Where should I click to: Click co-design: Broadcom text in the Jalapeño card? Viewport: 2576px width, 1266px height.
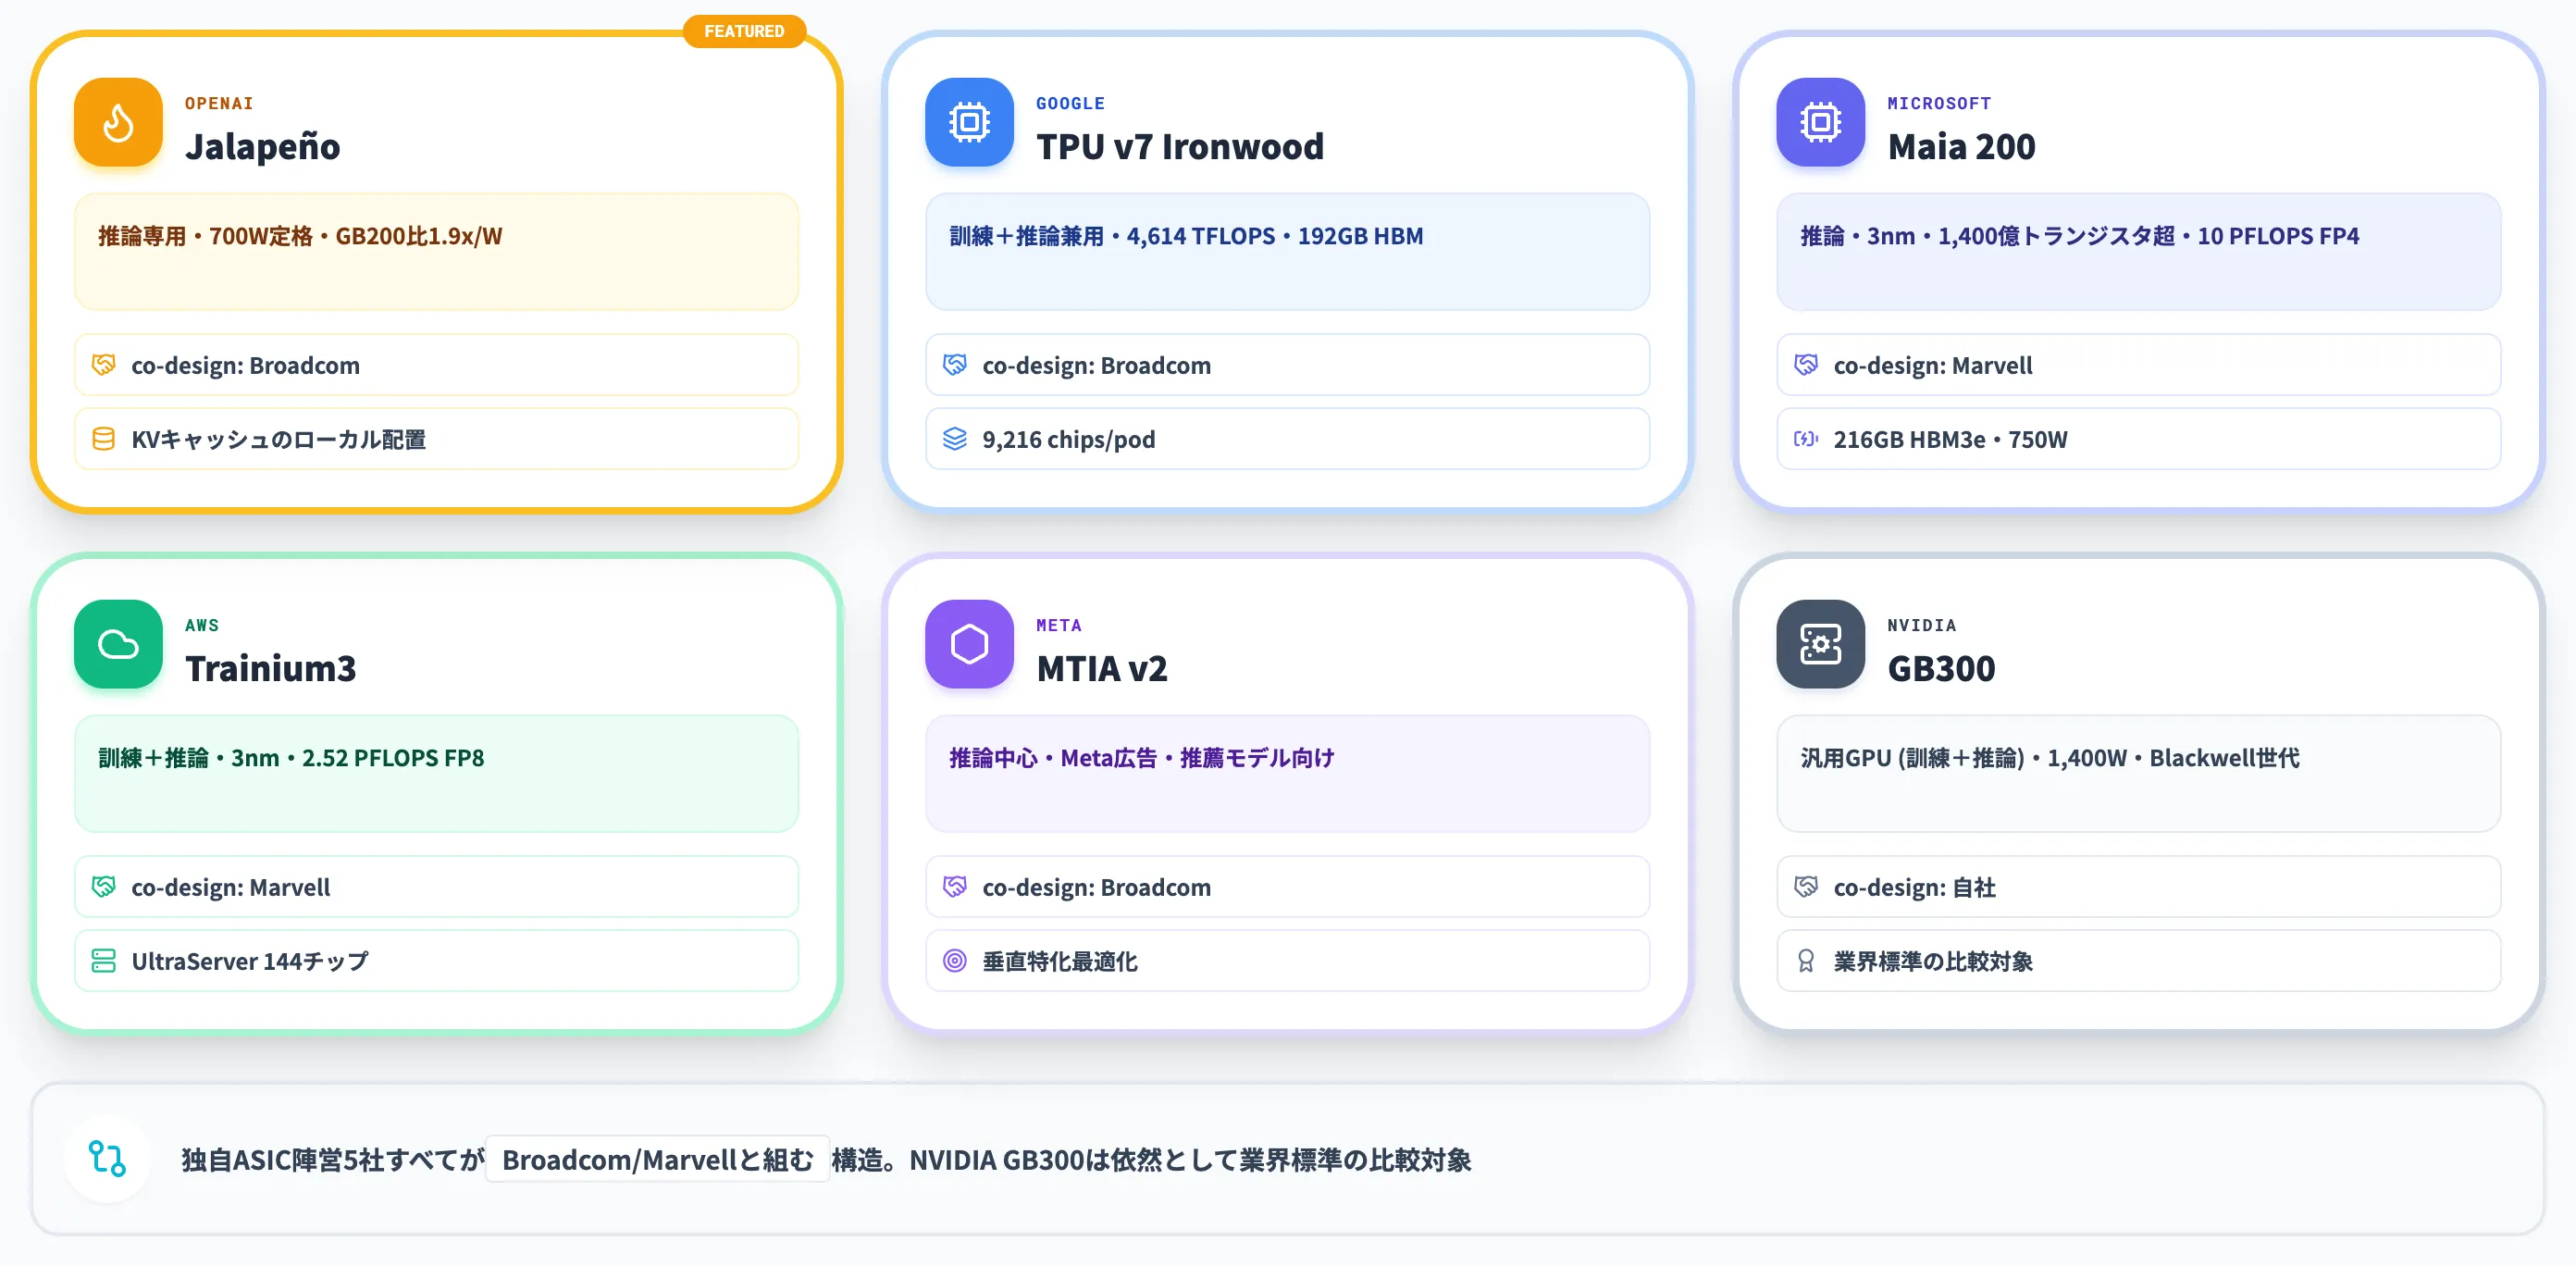(246, 365)
